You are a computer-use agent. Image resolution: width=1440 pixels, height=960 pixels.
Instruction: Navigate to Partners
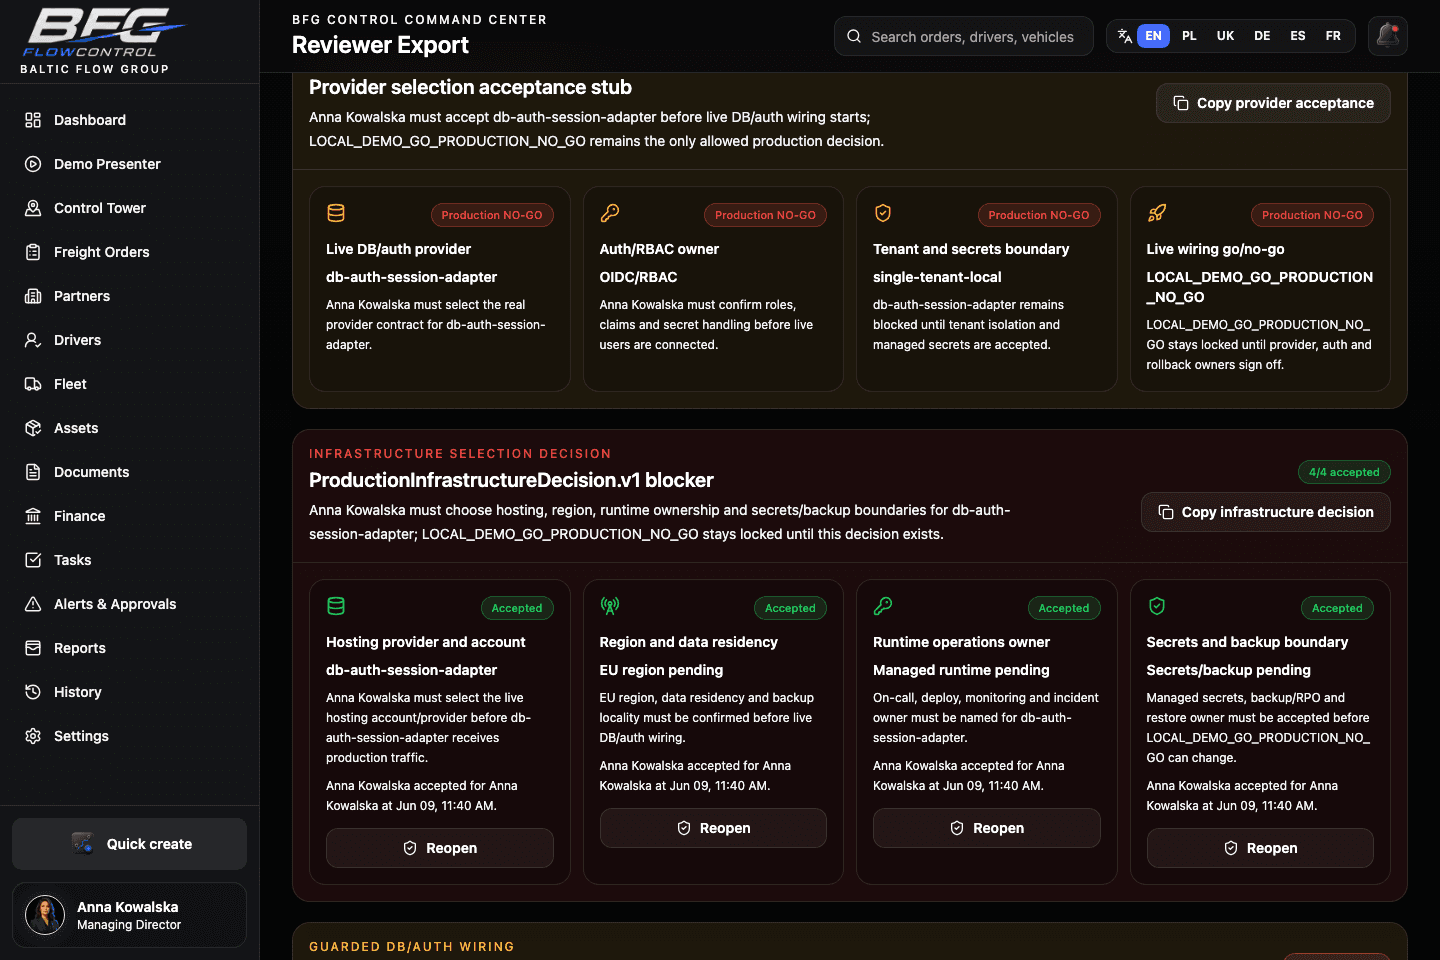pyautogui.click(x=129, y=296)
